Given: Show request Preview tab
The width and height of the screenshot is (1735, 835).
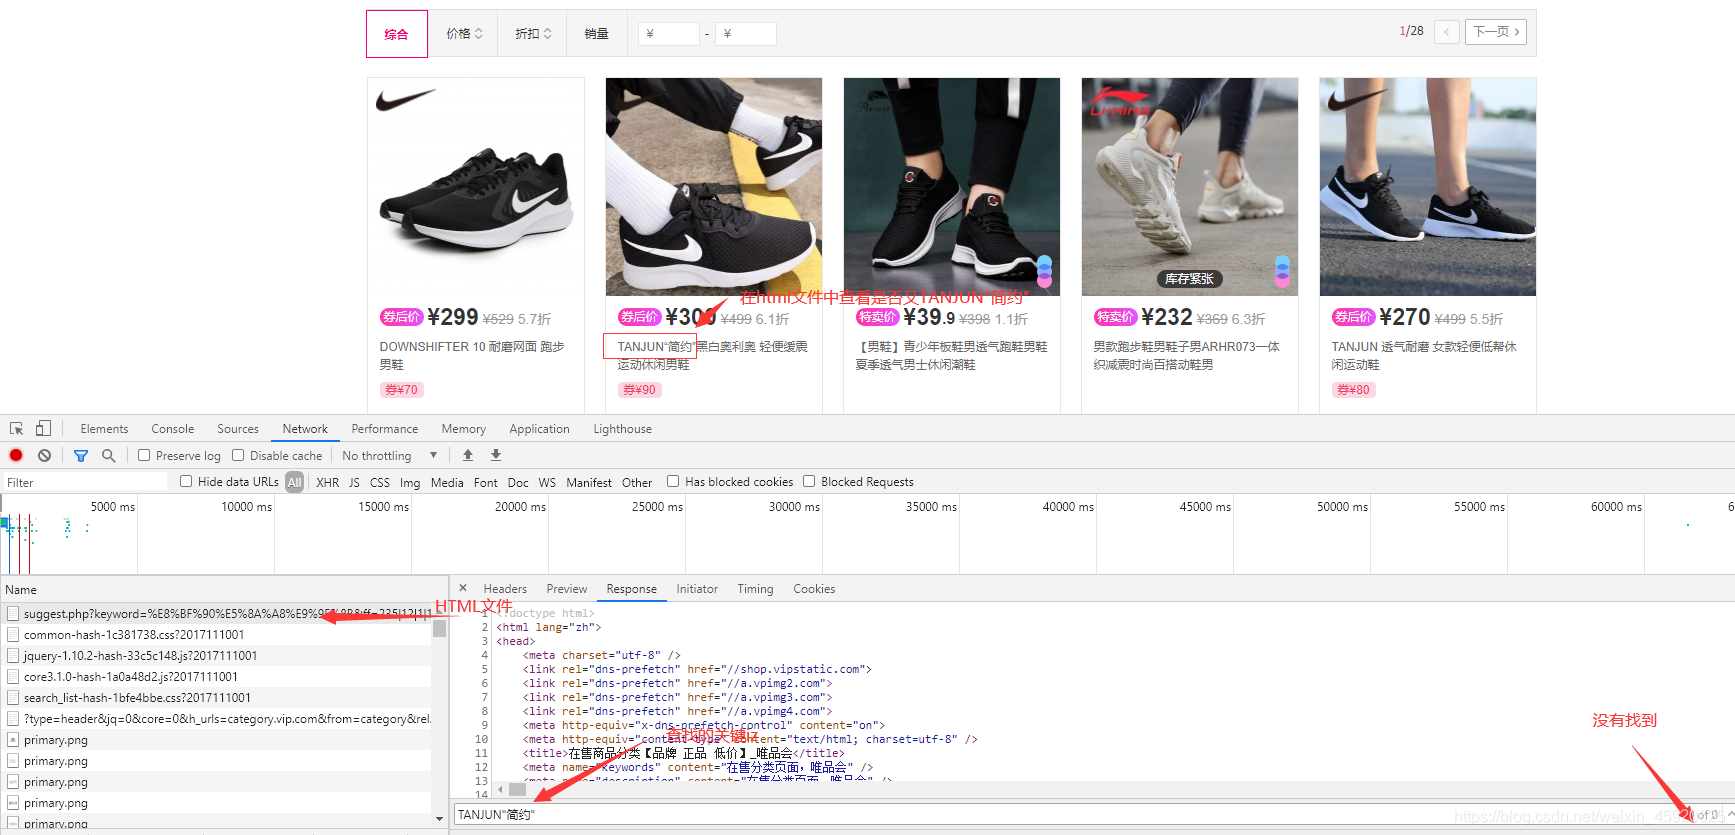Looking at the screenshot, I should [x=567, y=589].
